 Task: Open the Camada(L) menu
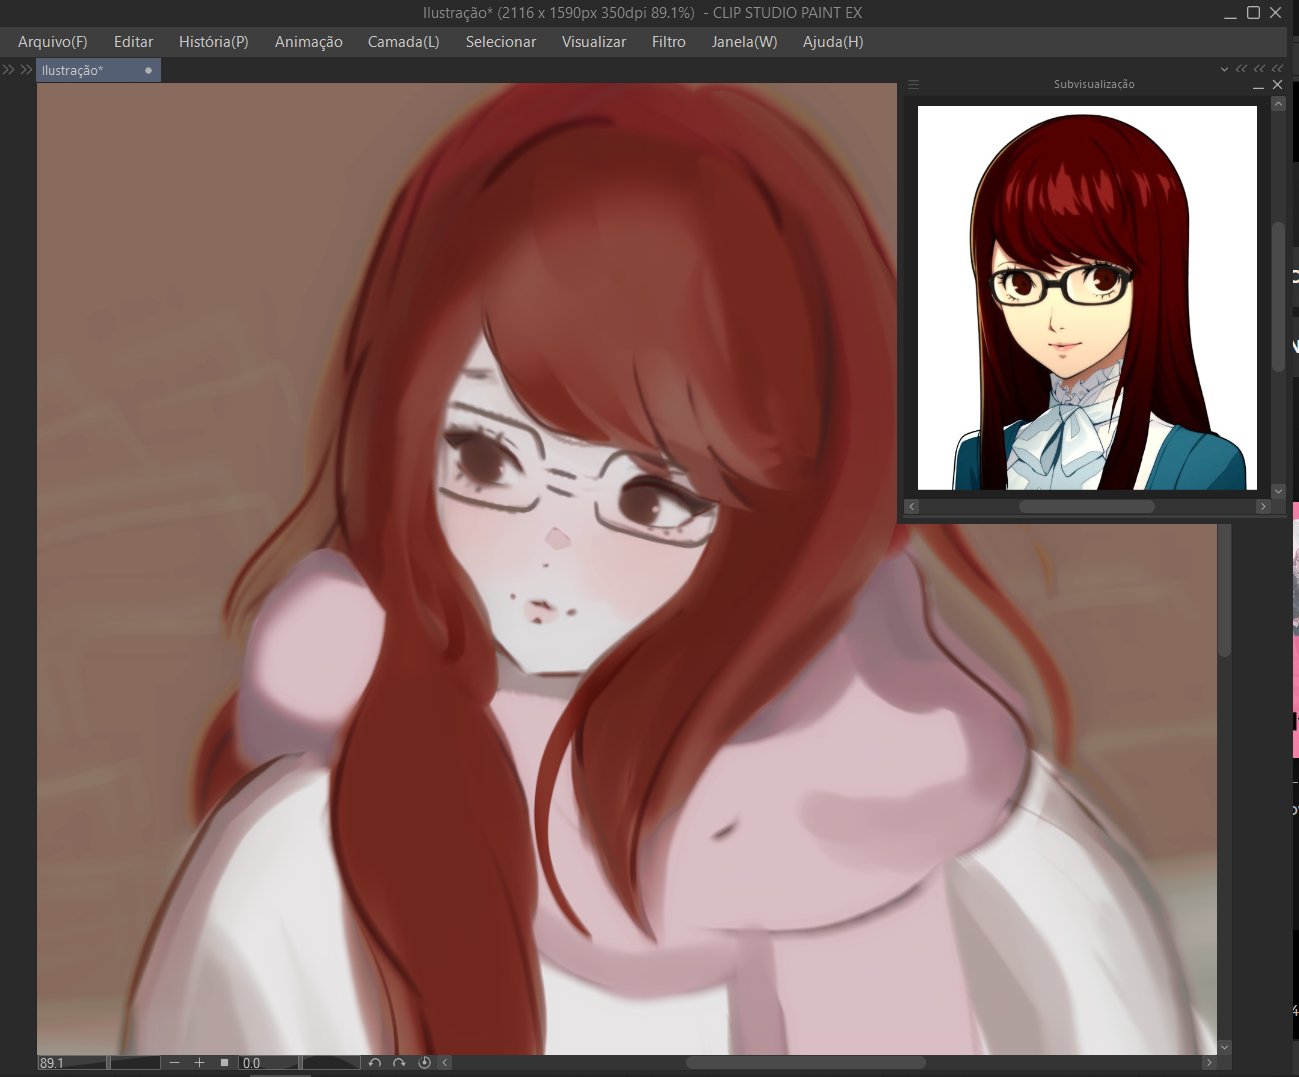click(x=403, y=41)
